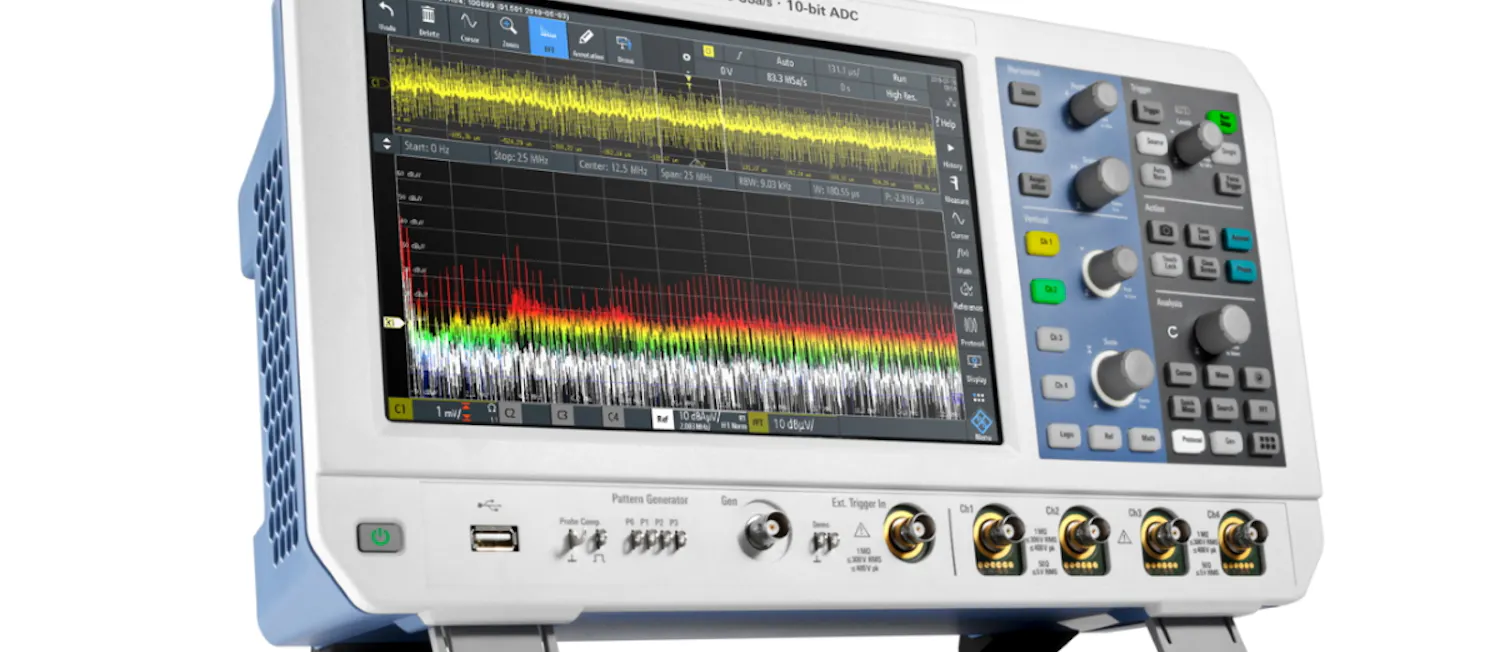Open the Math f(x) sidebar entry

964,259
